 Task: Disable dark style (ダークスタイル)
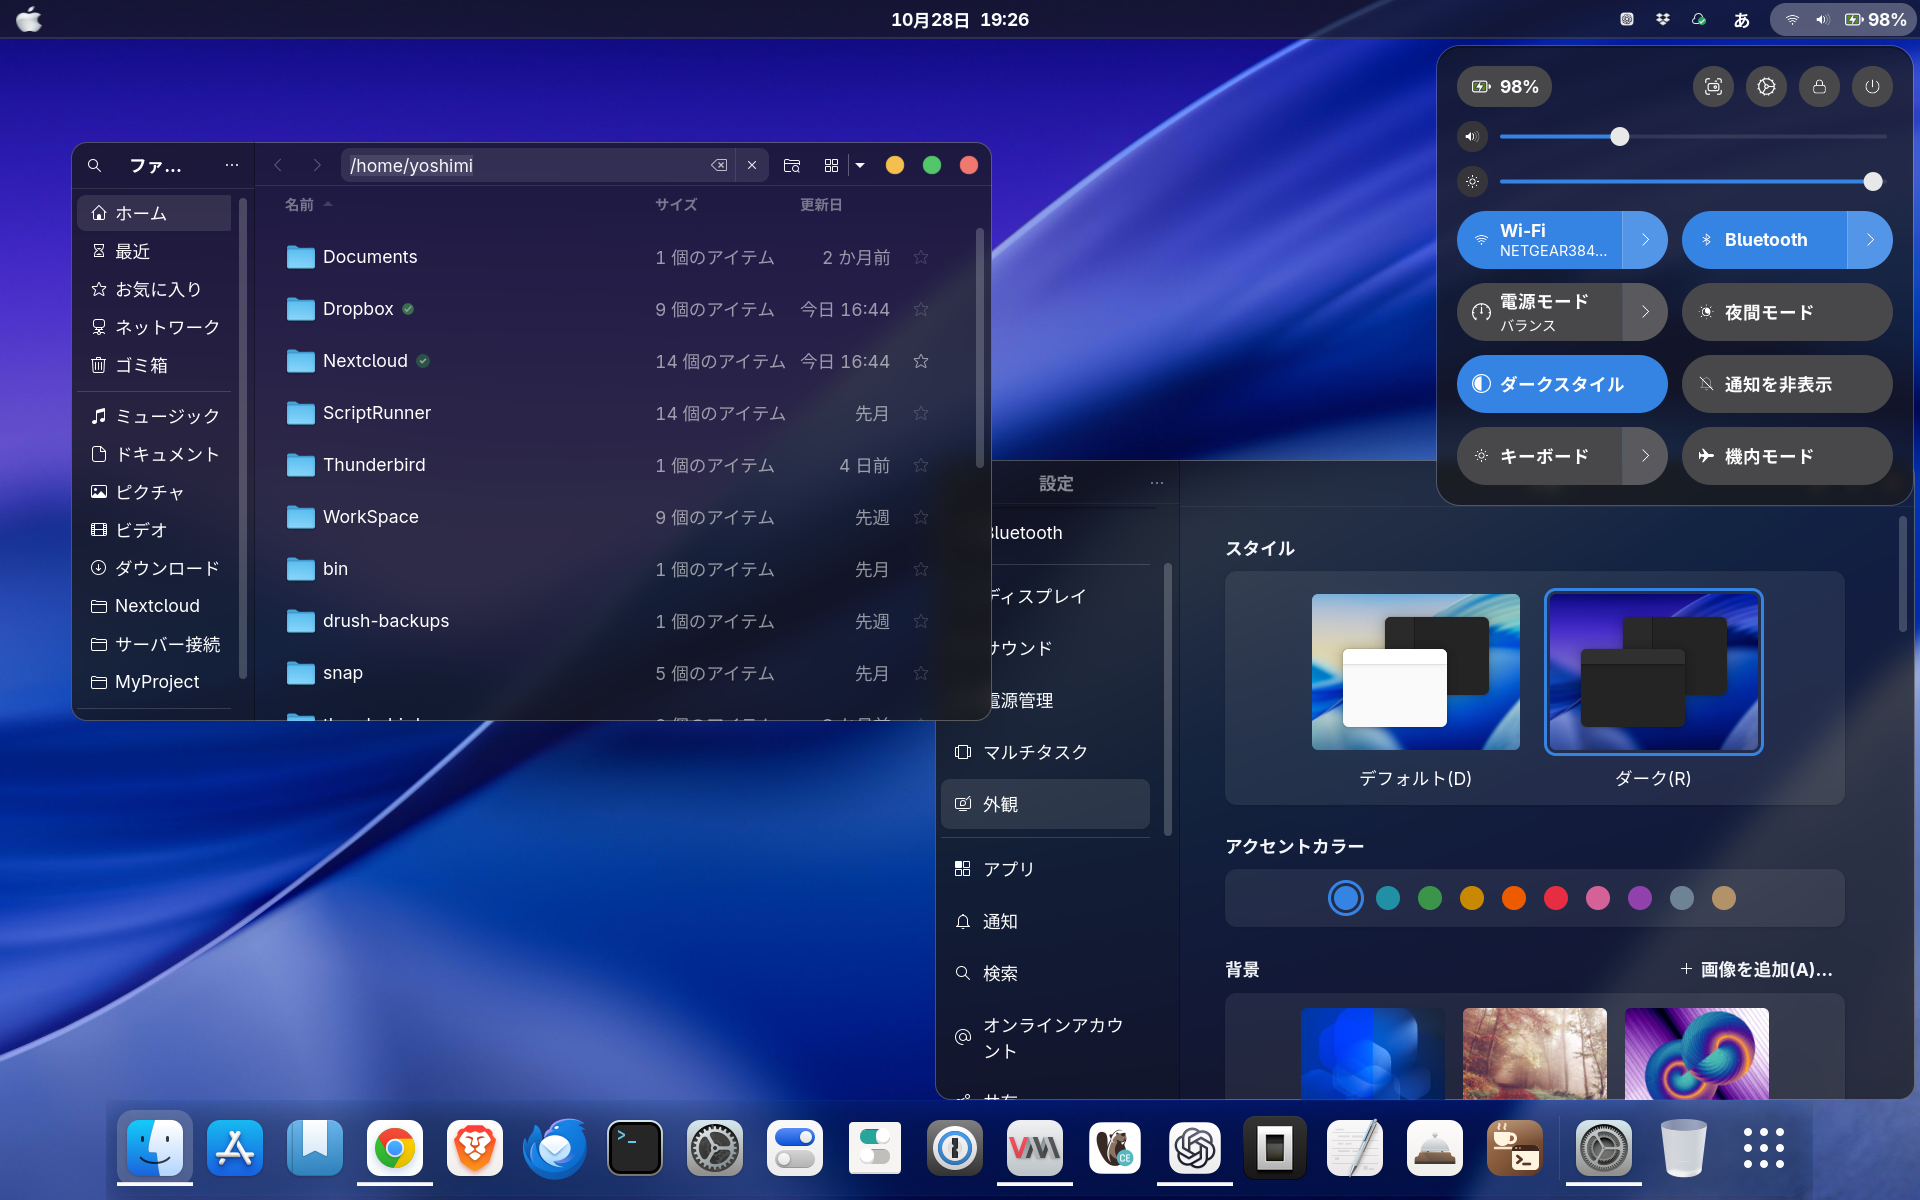(x=1562, y=384)
